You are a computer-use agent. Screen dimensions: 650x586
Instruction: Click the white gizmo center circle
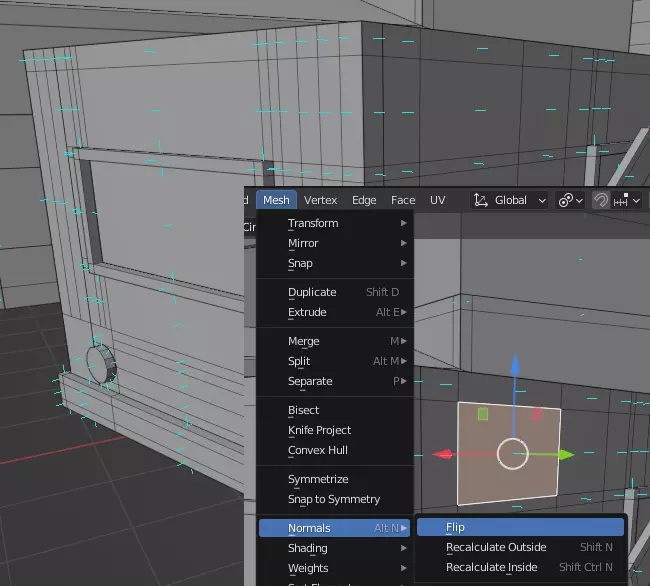pyautogui.click(x=512, y=453)
